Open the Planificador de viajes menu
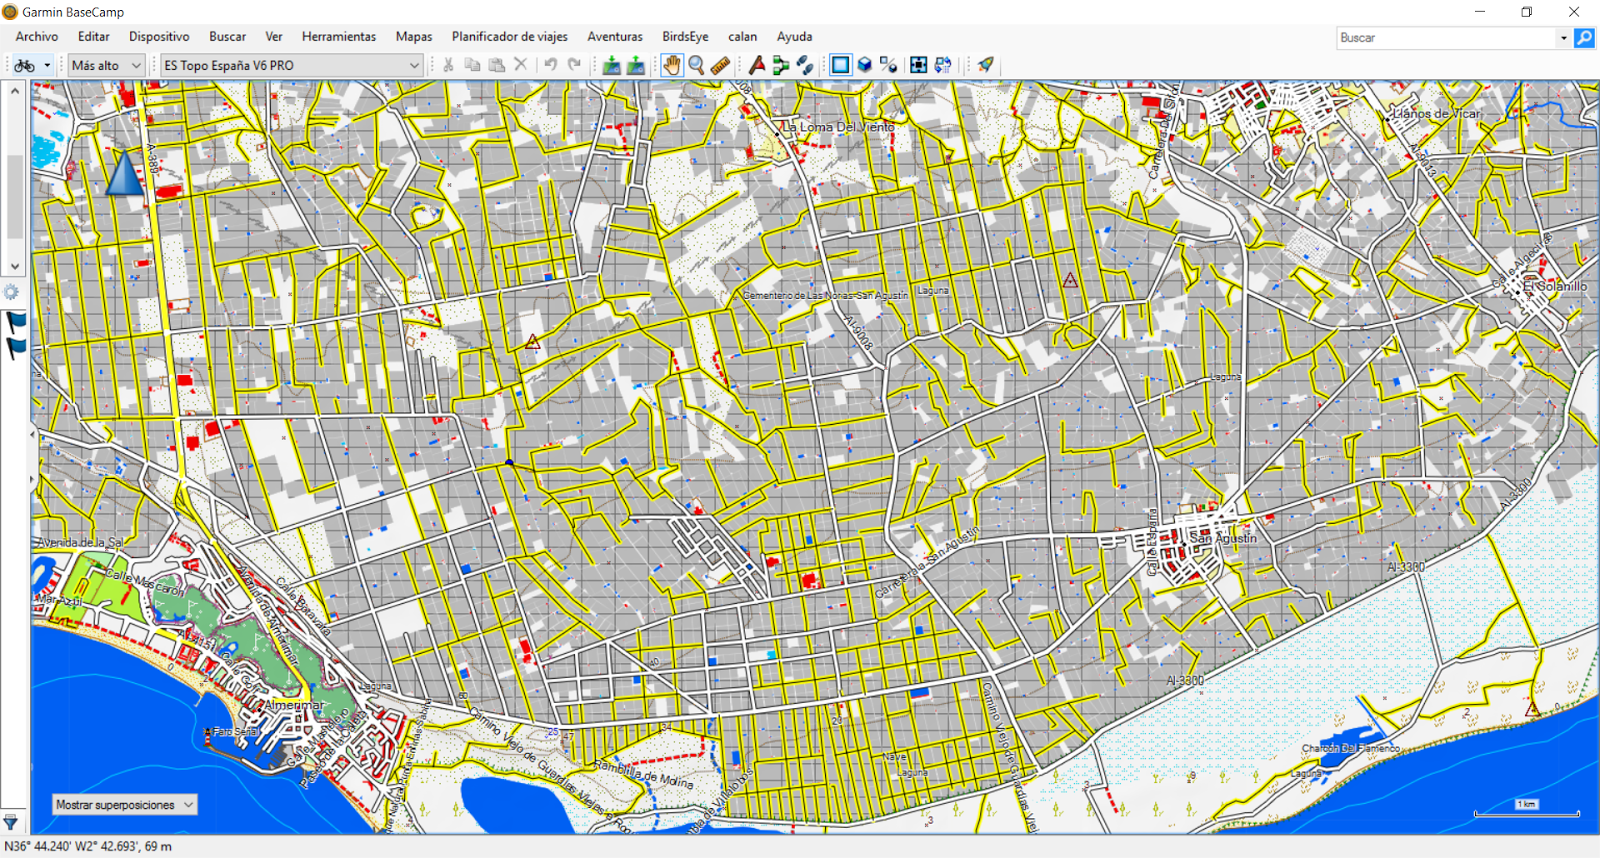The image size is (1600, 858). [510, 37]
